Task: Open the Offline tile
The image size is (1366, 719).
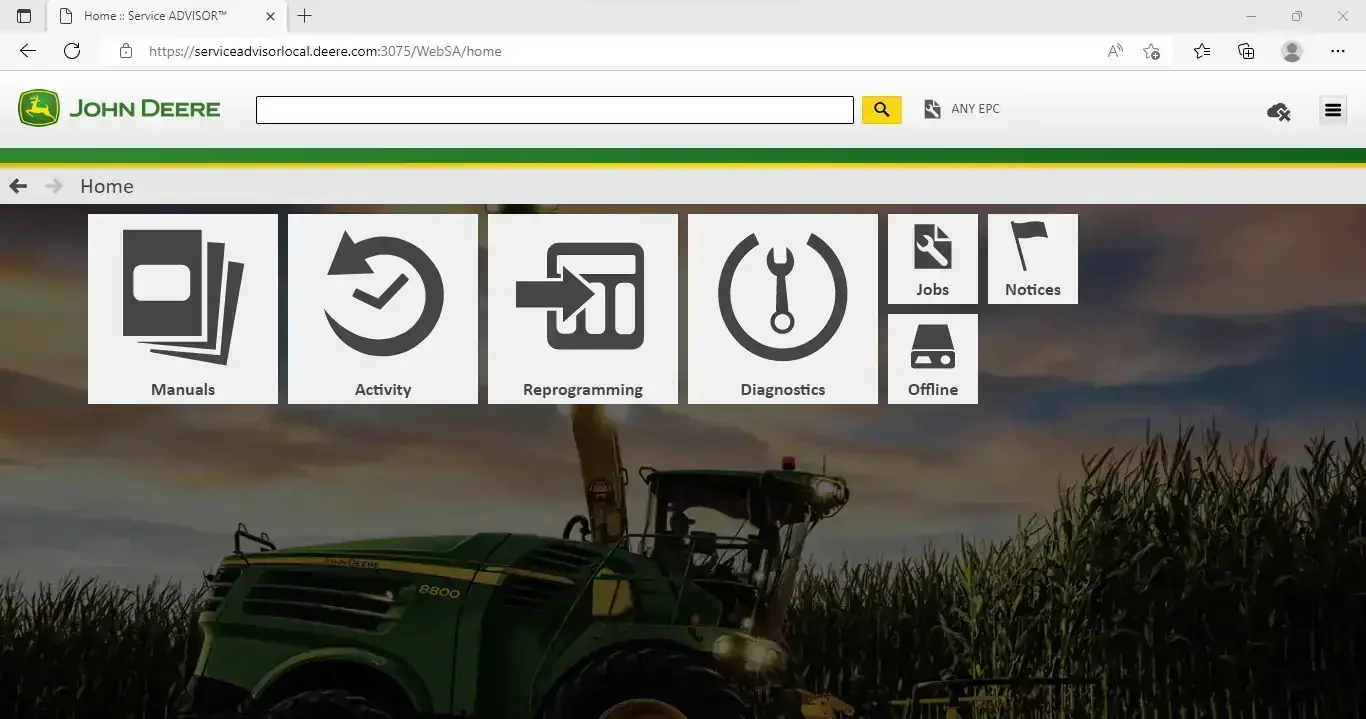Action: tap(933, 359)
